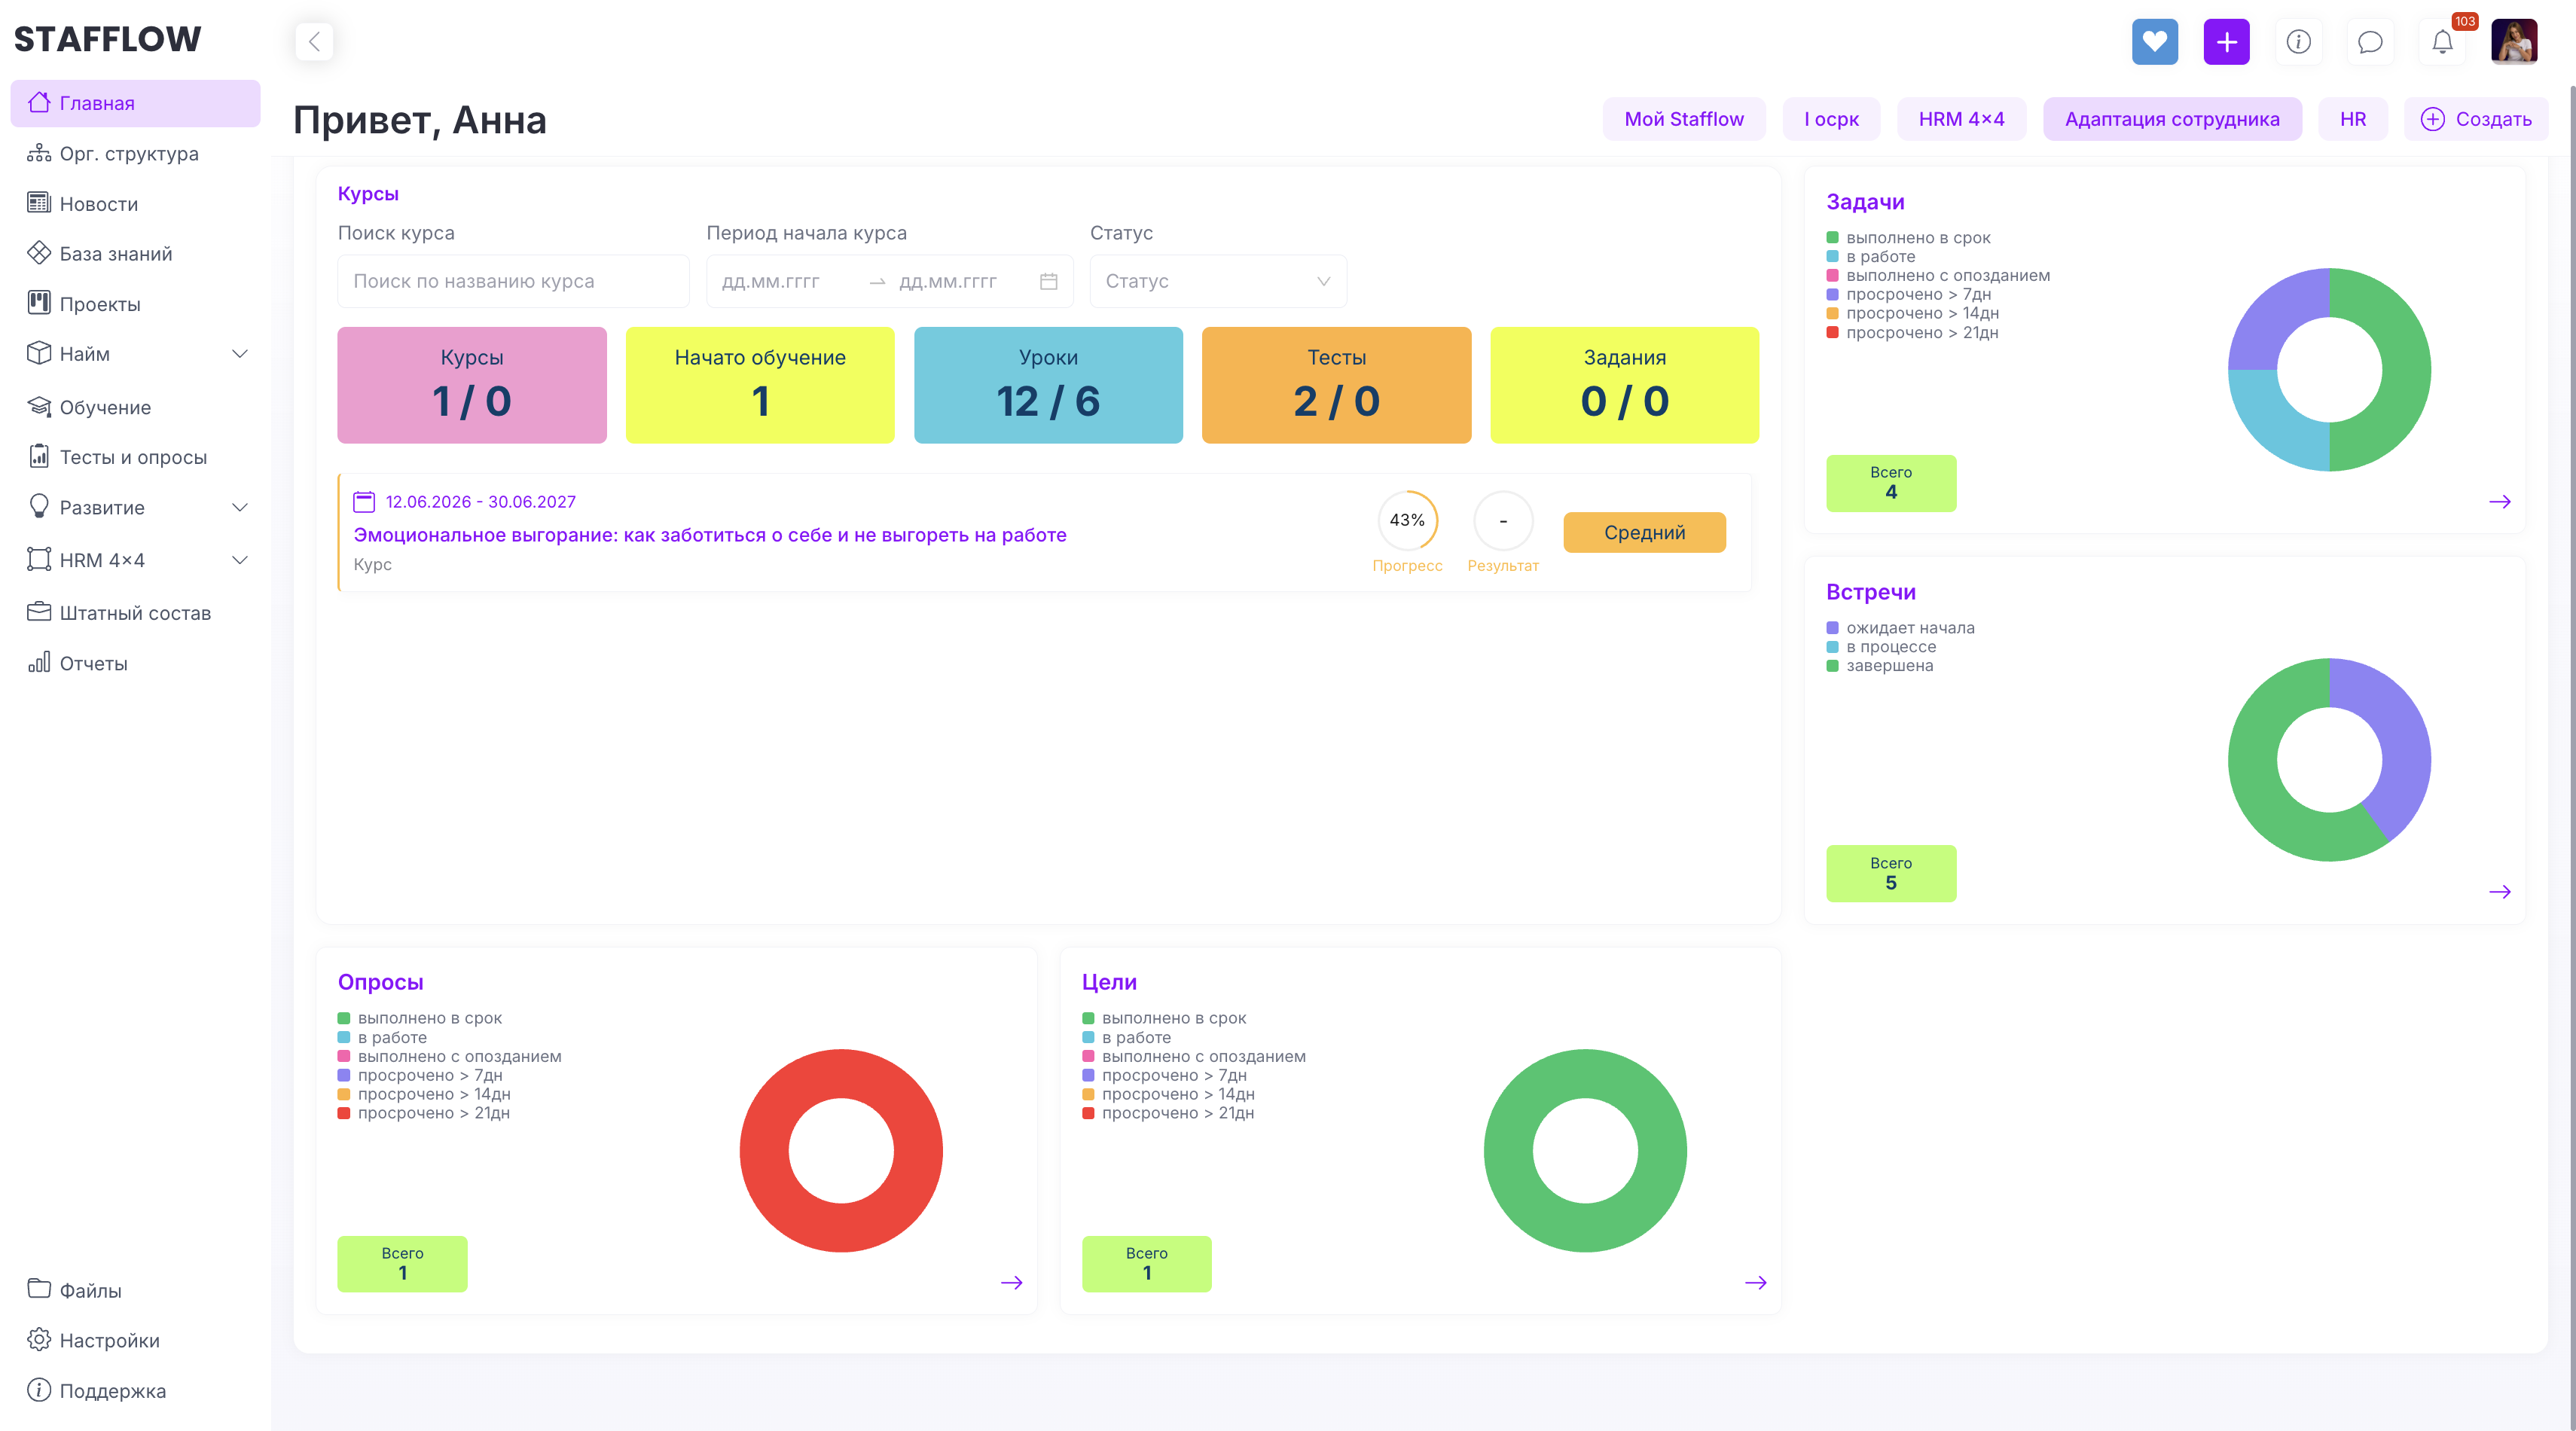The height and width of the screenshot is (1431, 2576).
Task: Switch to the Адаптация сотрудника tab
Action: 2171,119
